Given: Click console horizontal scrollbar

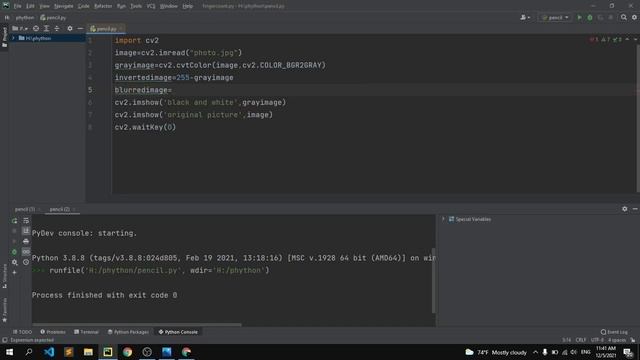Looking at the screenshot, I should [x=136, y=325].
